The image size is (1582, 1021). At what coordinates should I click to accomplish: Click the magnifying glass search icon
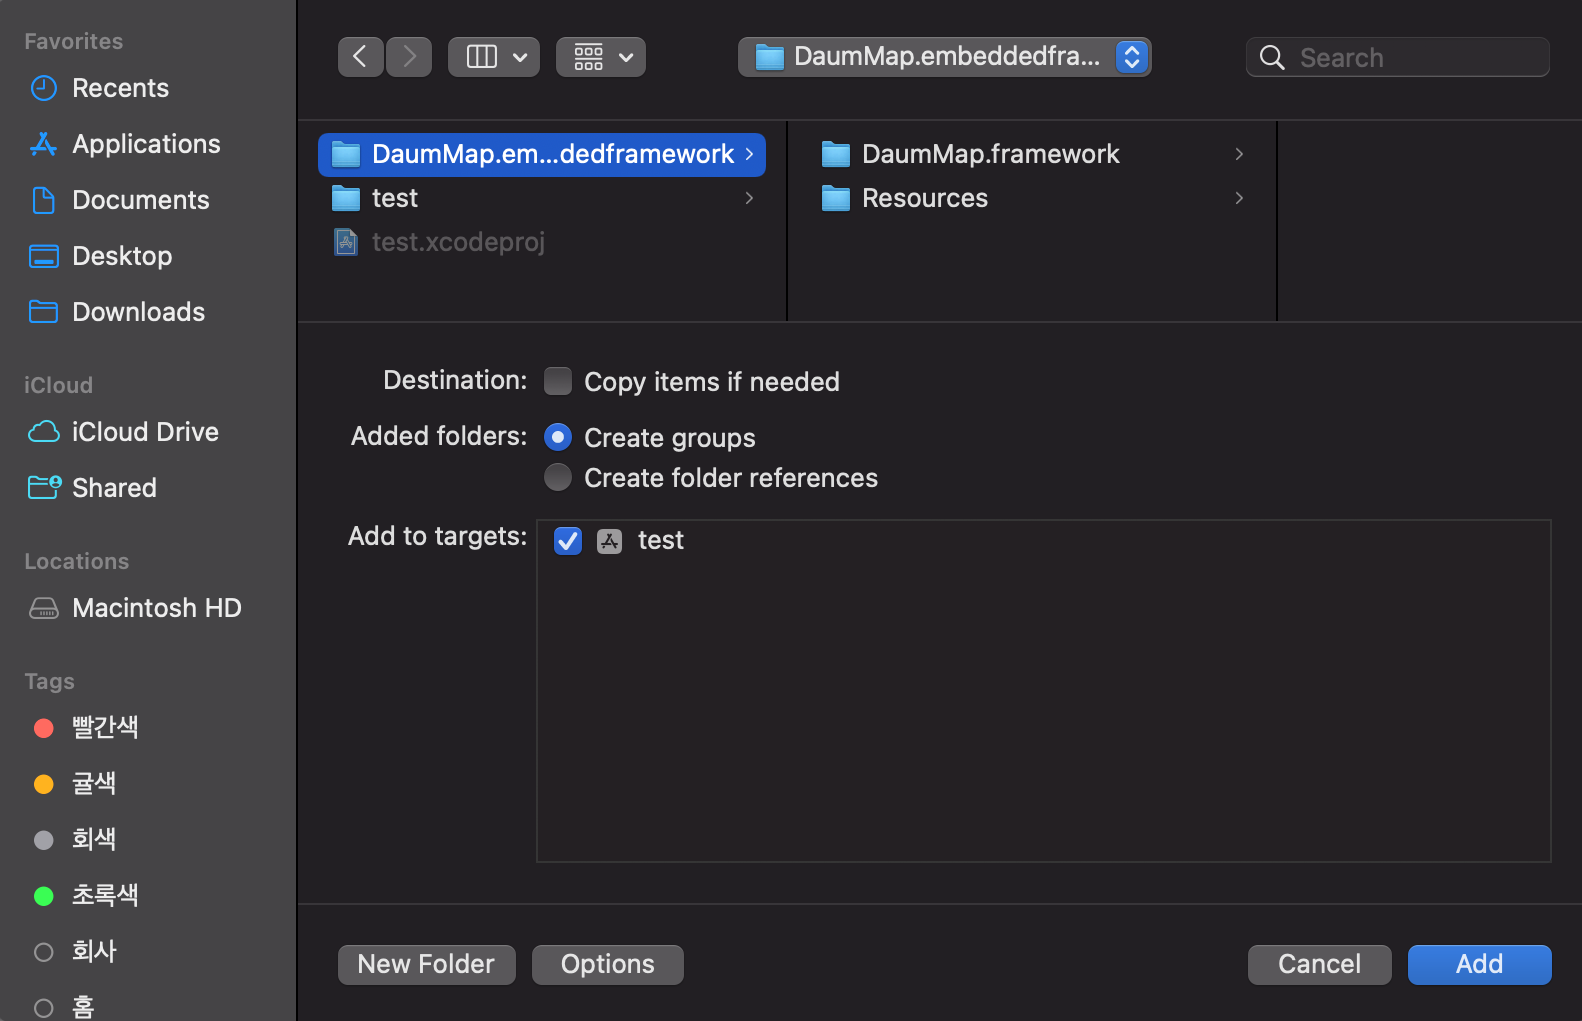1272,58
